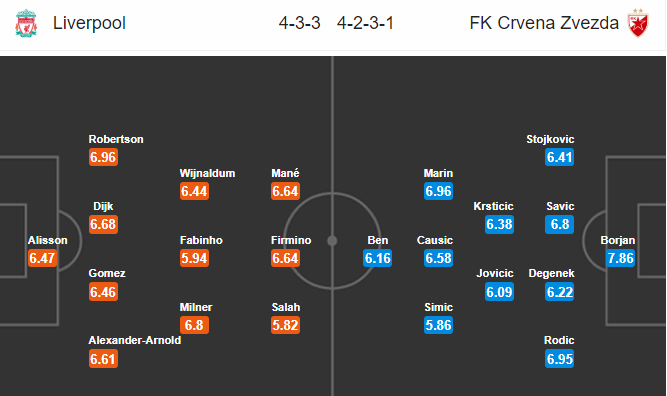Select the 4-2-3-1 formation label

pyautogui.click(x=365, y=23)
